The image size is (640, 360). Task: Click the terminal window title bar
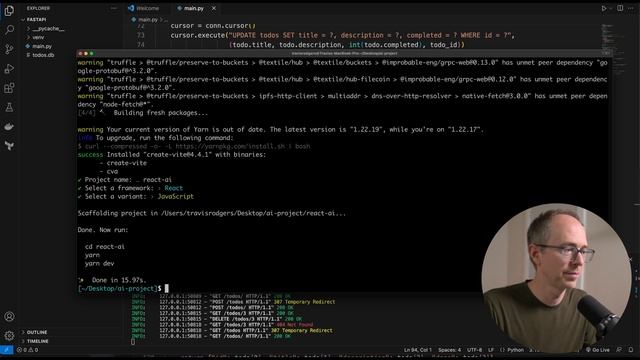point(344,53)
